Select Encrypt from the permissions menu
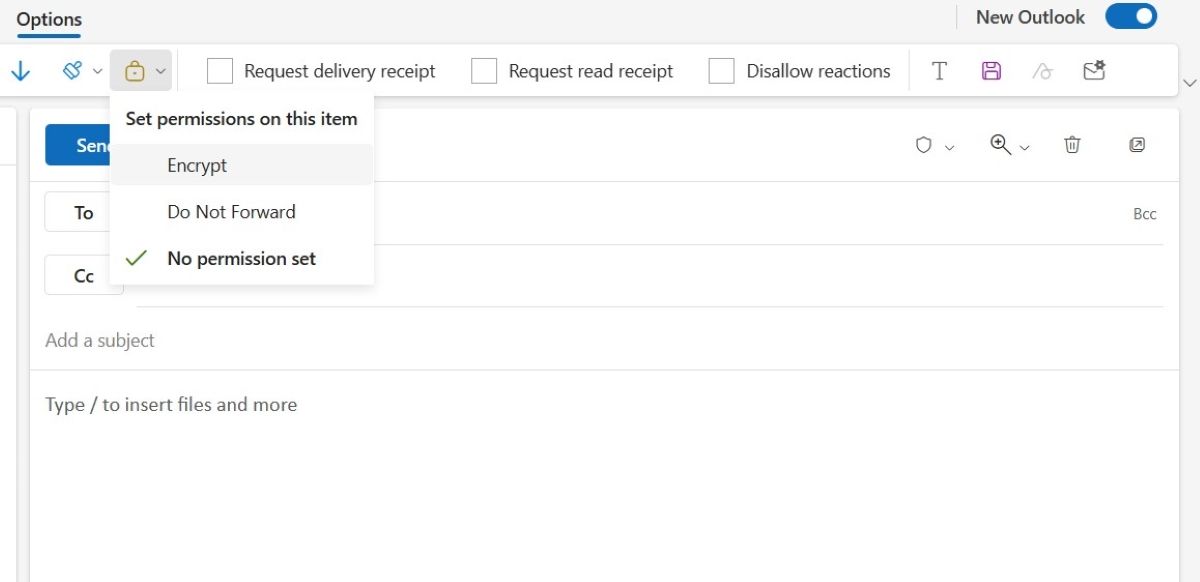The width and height of the screenshot is (1200, 582). 197,164
